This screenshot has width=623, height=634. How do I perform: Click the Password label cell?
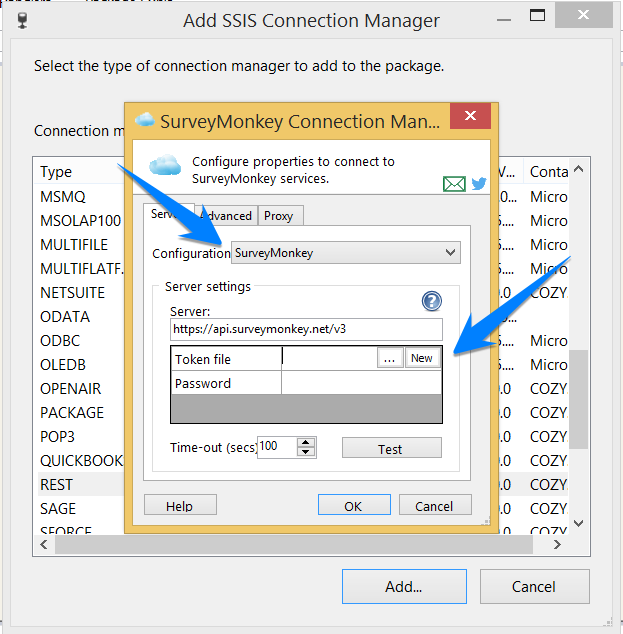[226, 383]
